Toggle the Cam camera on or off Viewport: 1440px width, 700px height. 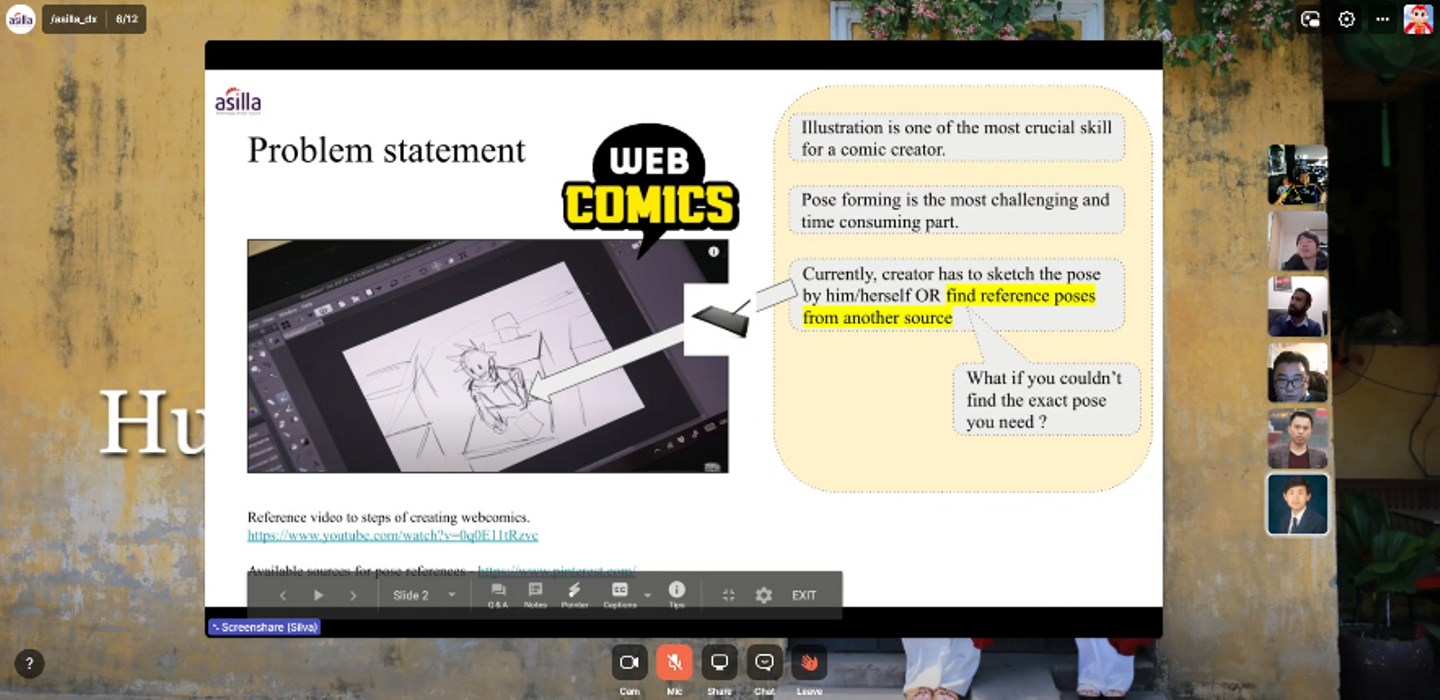(629, 662)
